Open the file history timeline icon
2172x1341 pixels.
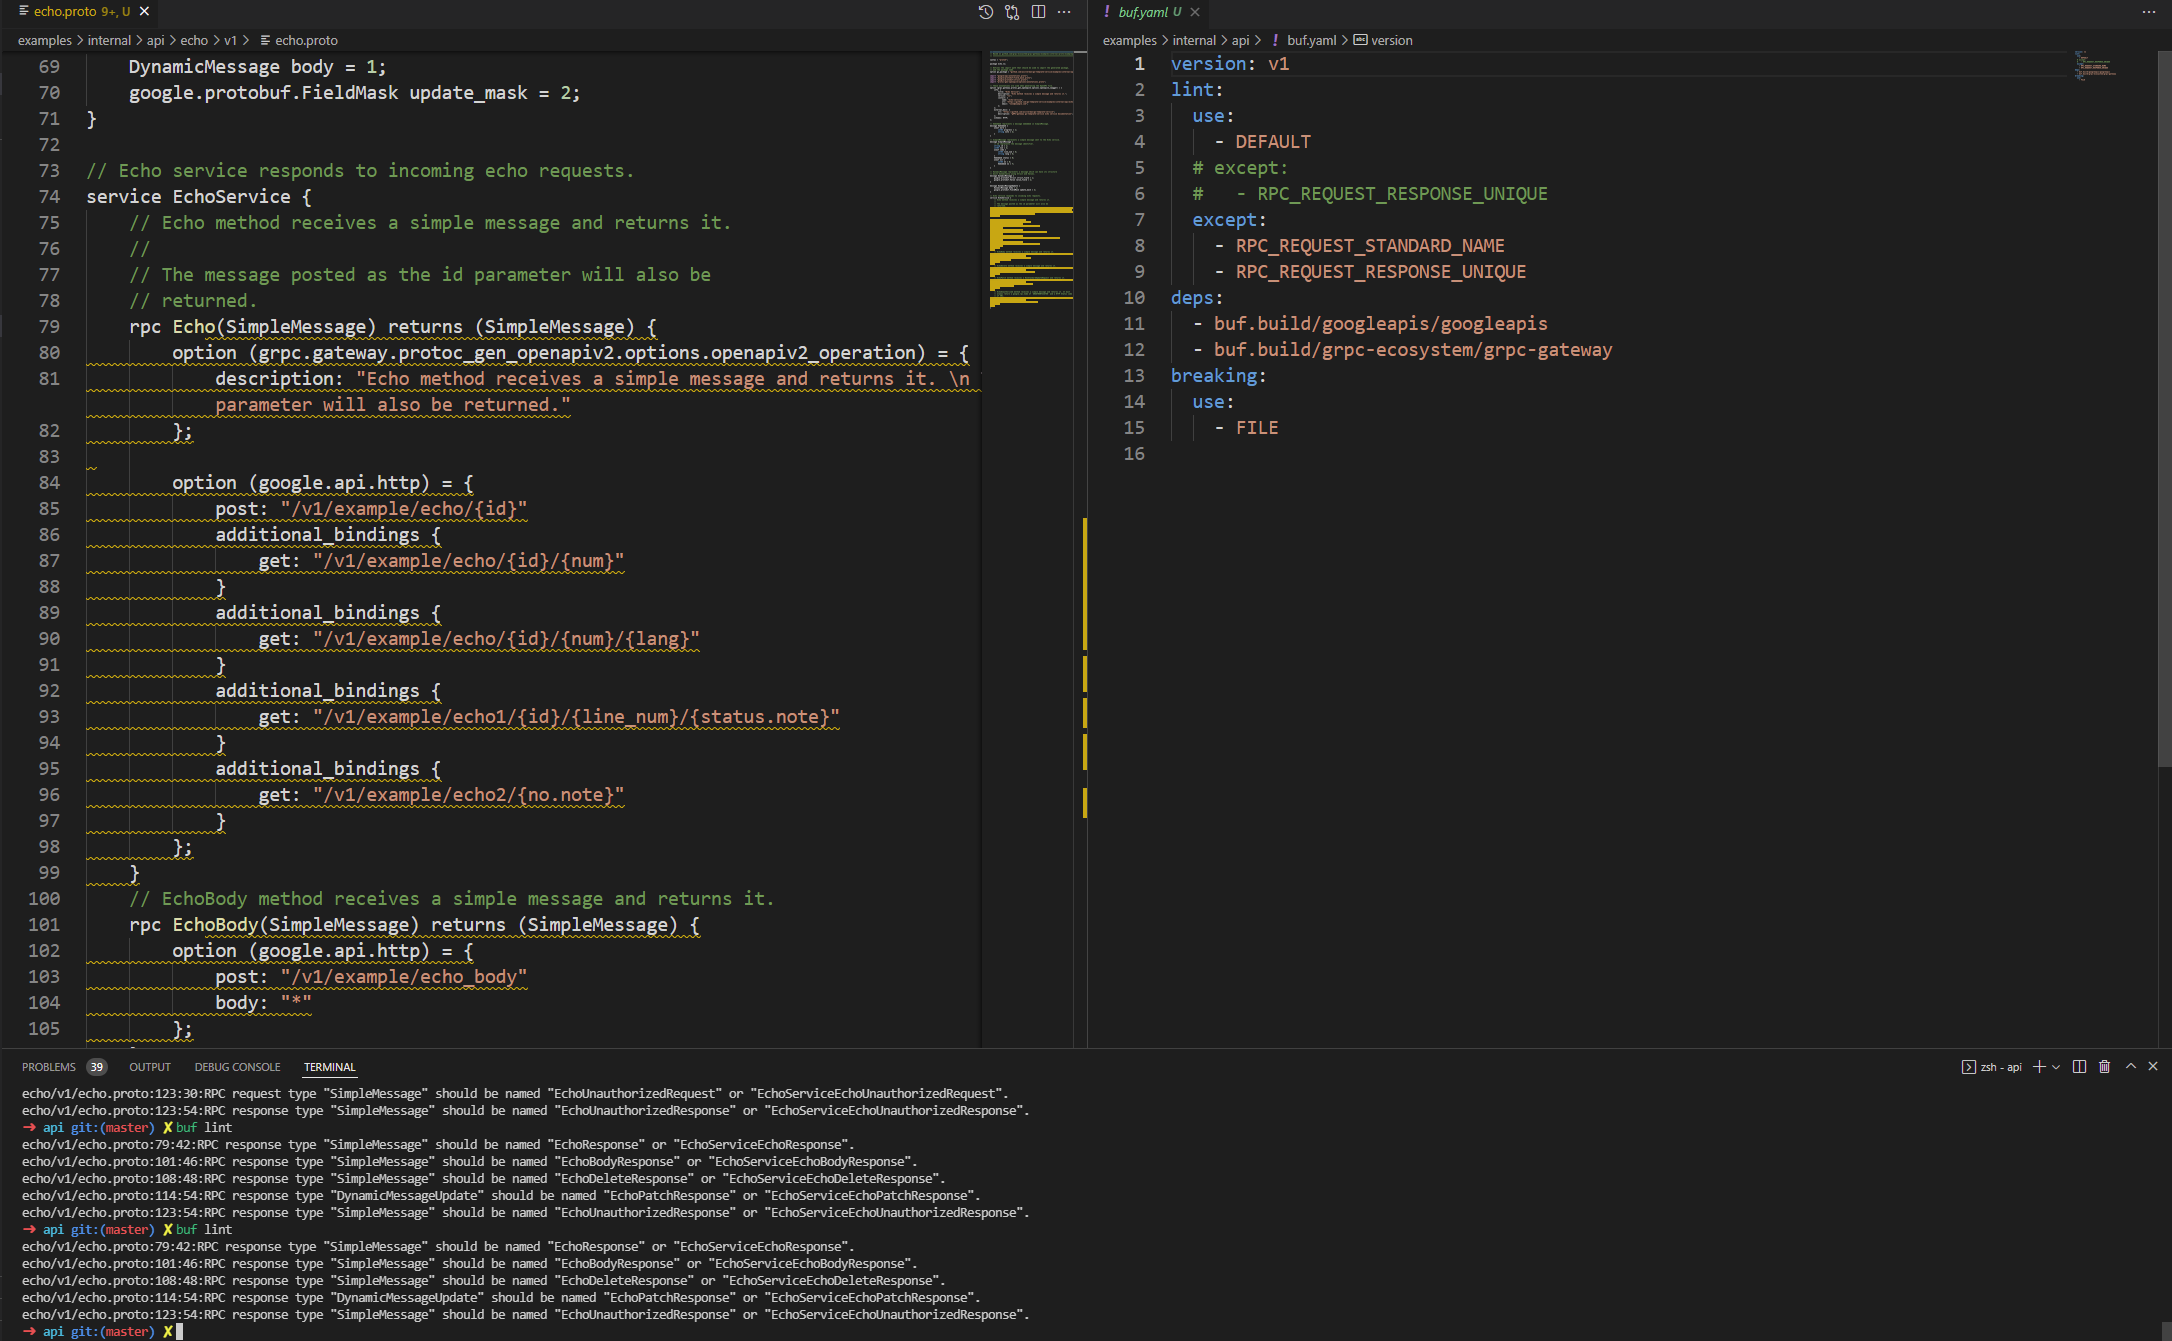(985, 12)
